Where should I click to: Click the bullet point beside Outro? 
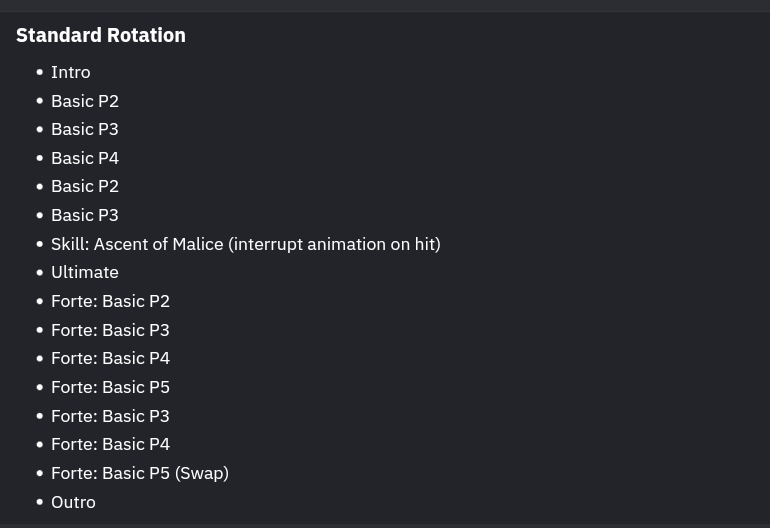pos(40,502)
